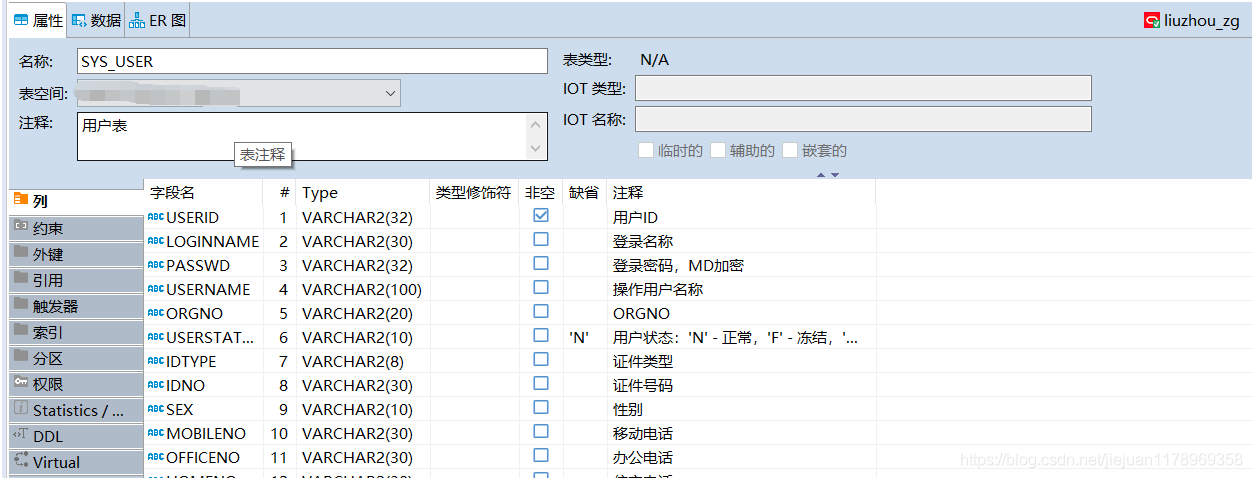Viewport: 1252px width, 478px height.
Task: Toggle the 非空 checkbox for USERID
Action: coord(541,216)
